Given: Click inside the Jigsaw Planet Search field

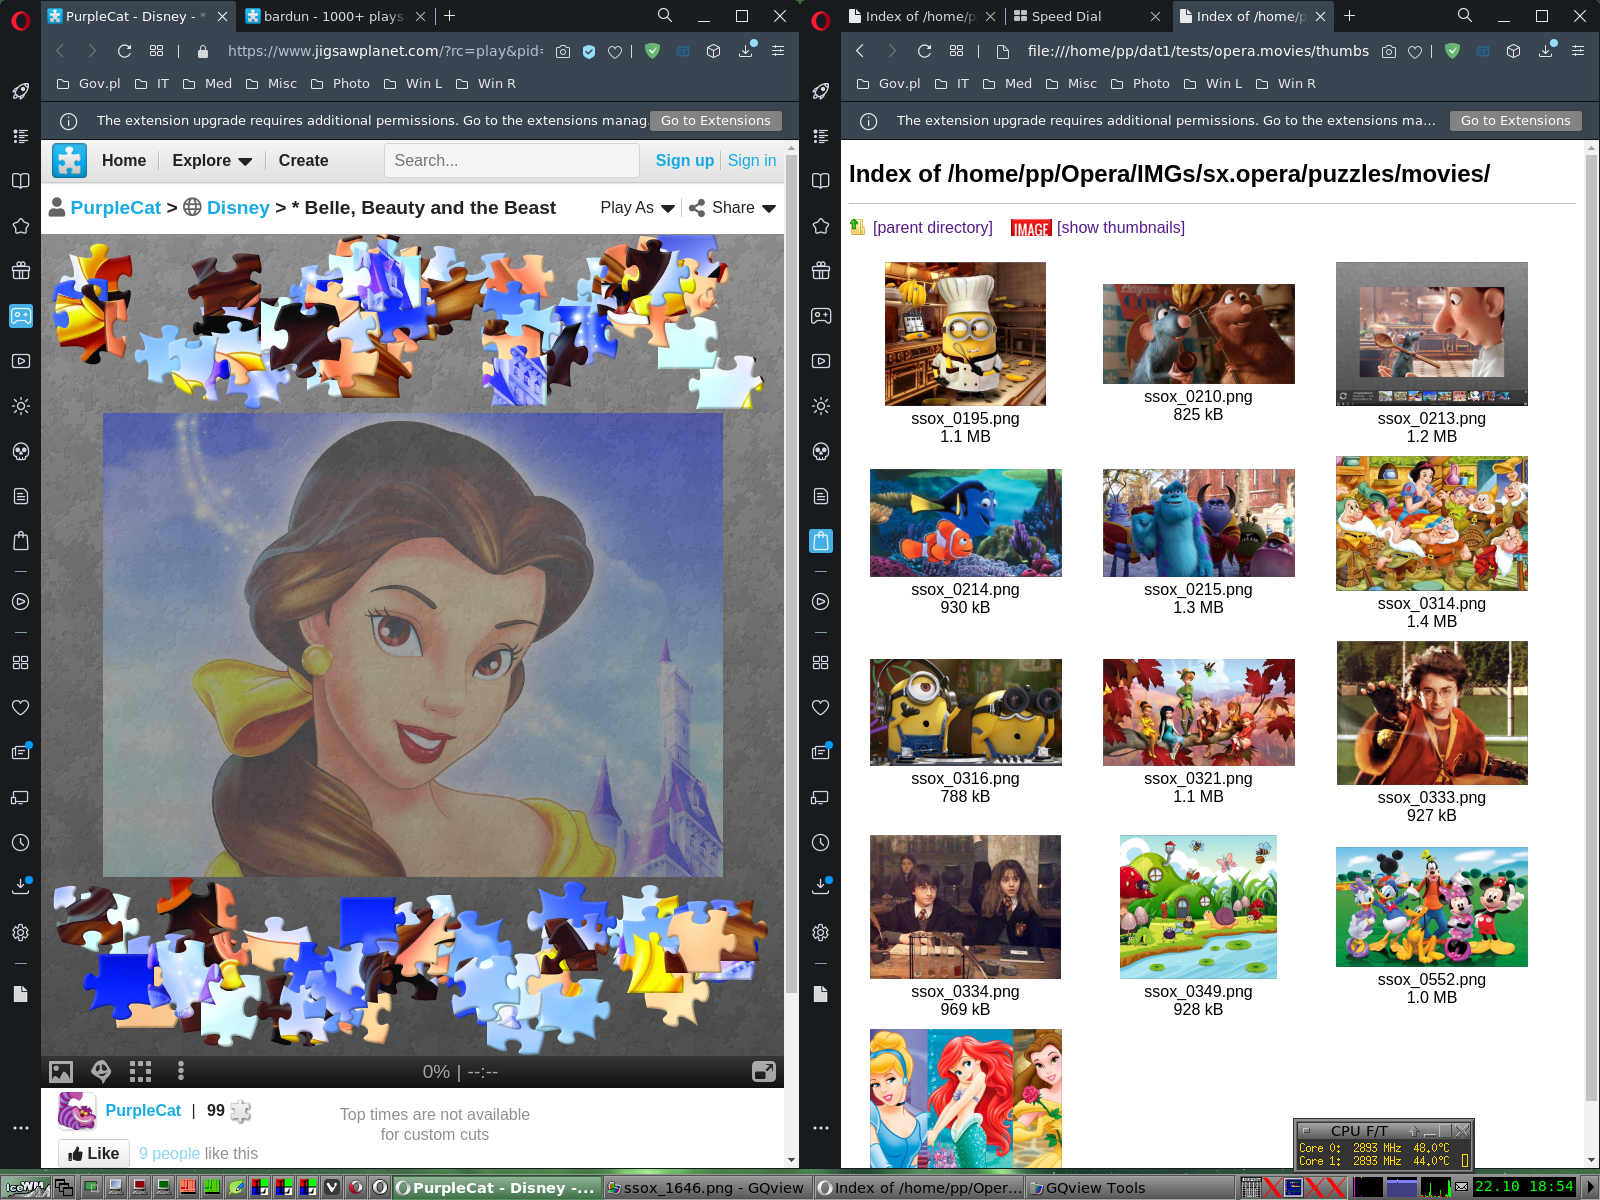Looking at the screenshot, I should 511,160.
